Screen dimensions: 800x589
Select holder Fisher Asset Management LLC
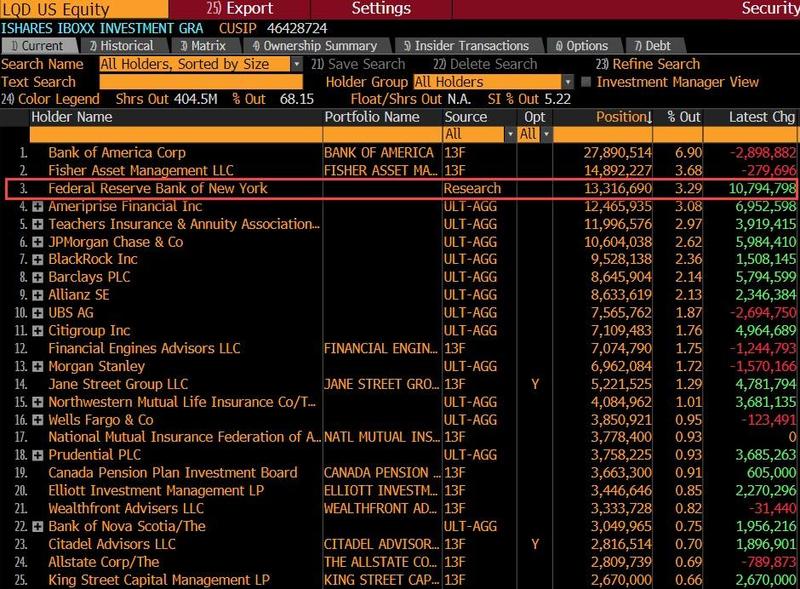pos(141,170)
